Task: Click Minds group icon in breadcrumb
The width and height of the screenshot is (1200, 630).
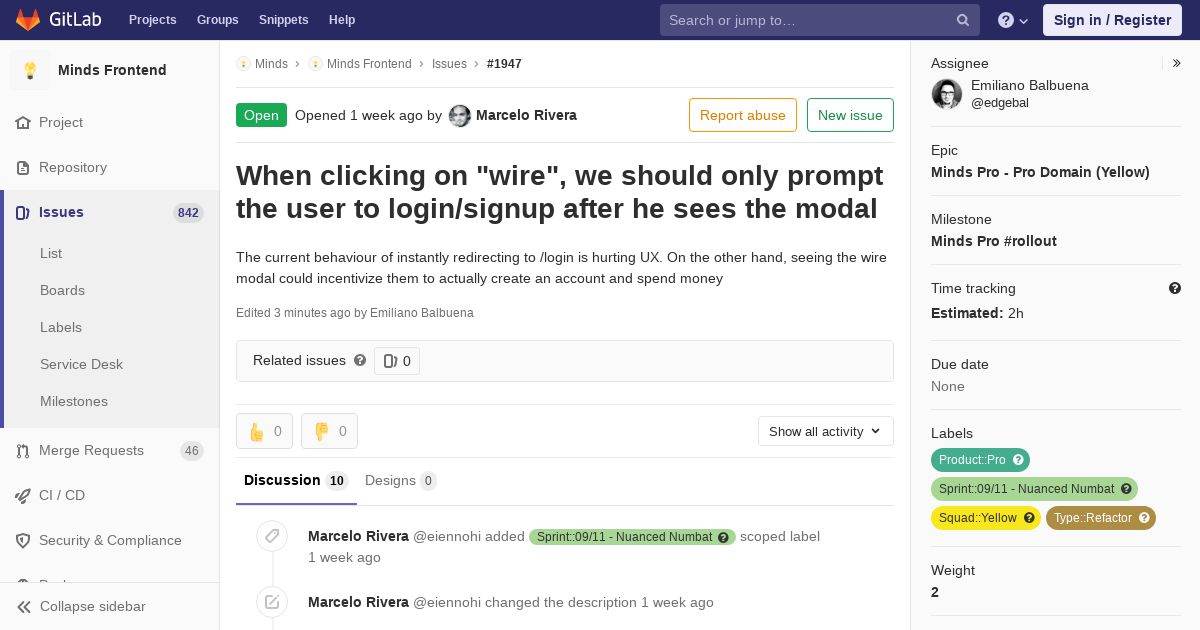Action: coord(243,63)
